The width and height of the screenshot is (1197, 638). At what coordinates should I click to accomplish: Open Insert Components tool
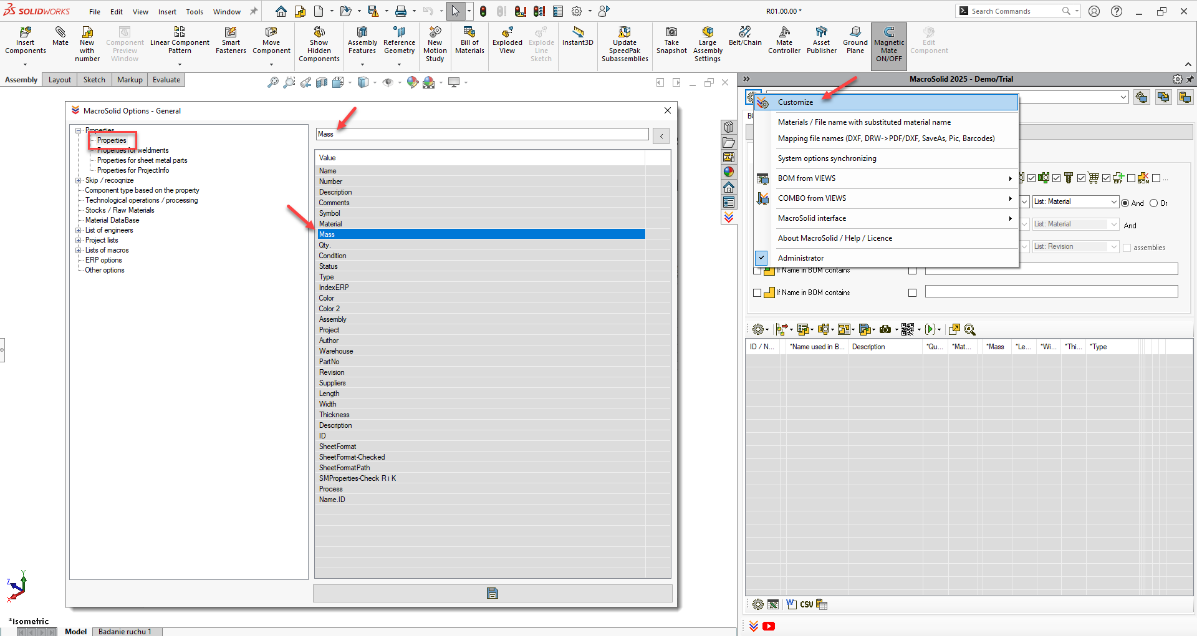[25, 40]
